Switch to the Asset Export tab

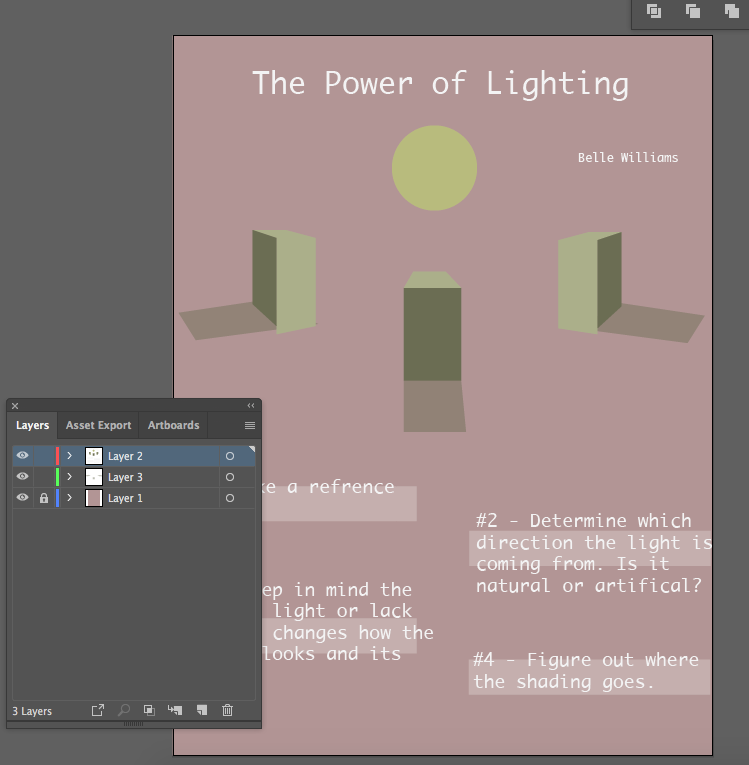click(98, 425)
